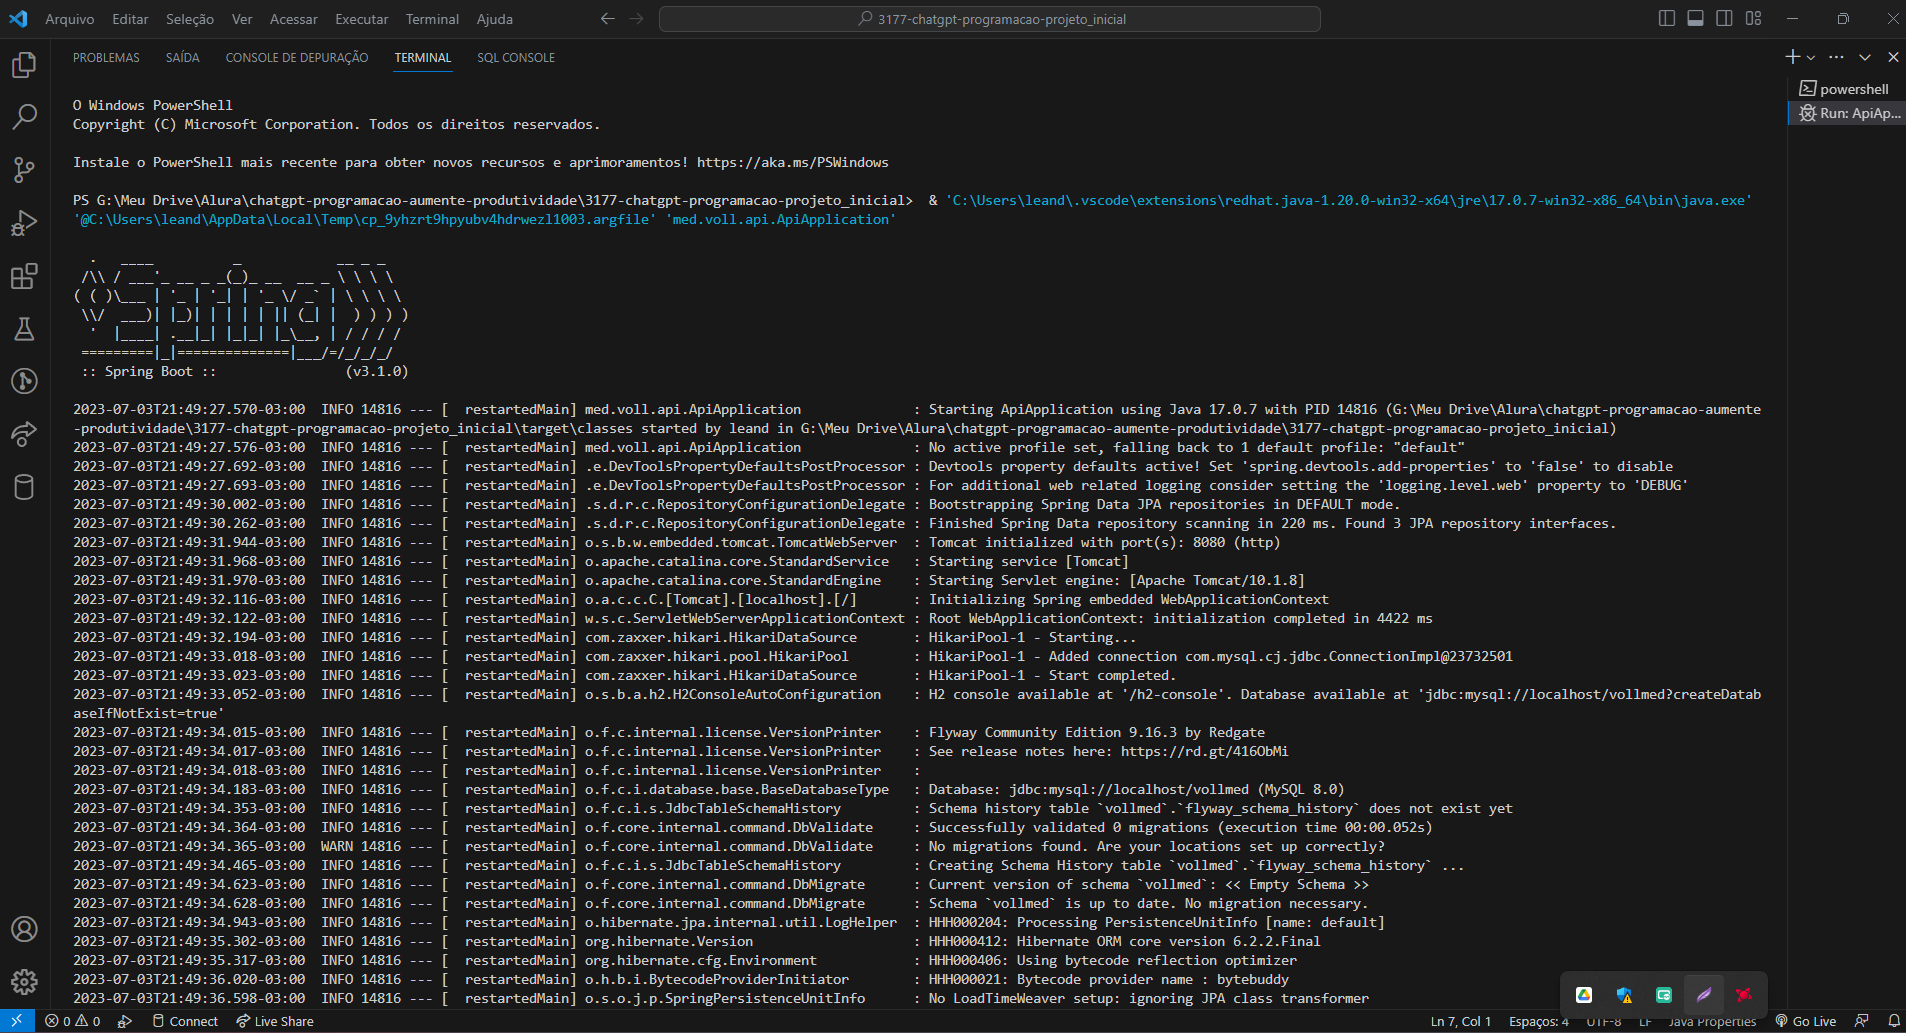Switch to the PROBLEMAS tab
The height and width of the screenshot is (1033, 1906).
(x=106, y=58)
